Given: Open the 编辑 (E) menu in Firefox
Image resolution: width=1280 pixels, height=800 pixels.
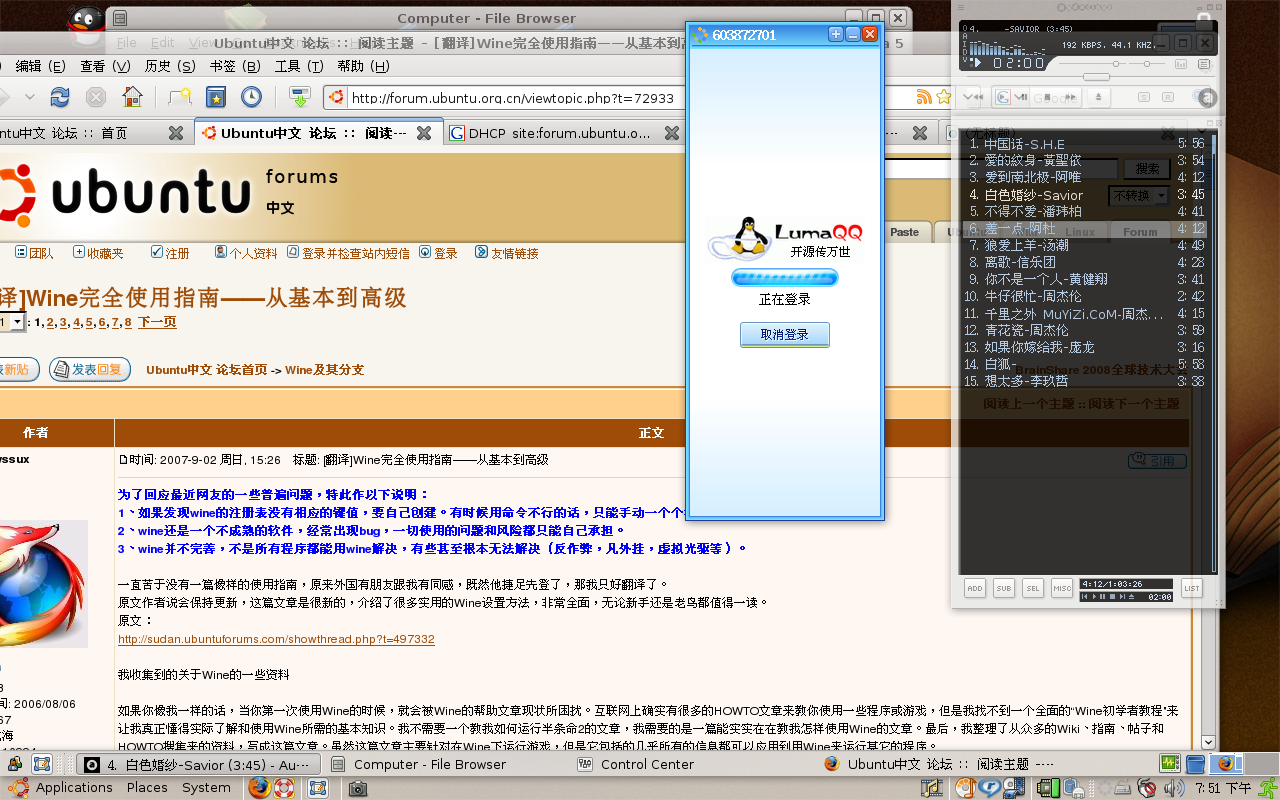Looking at the screenshot, I should point(40,66).
